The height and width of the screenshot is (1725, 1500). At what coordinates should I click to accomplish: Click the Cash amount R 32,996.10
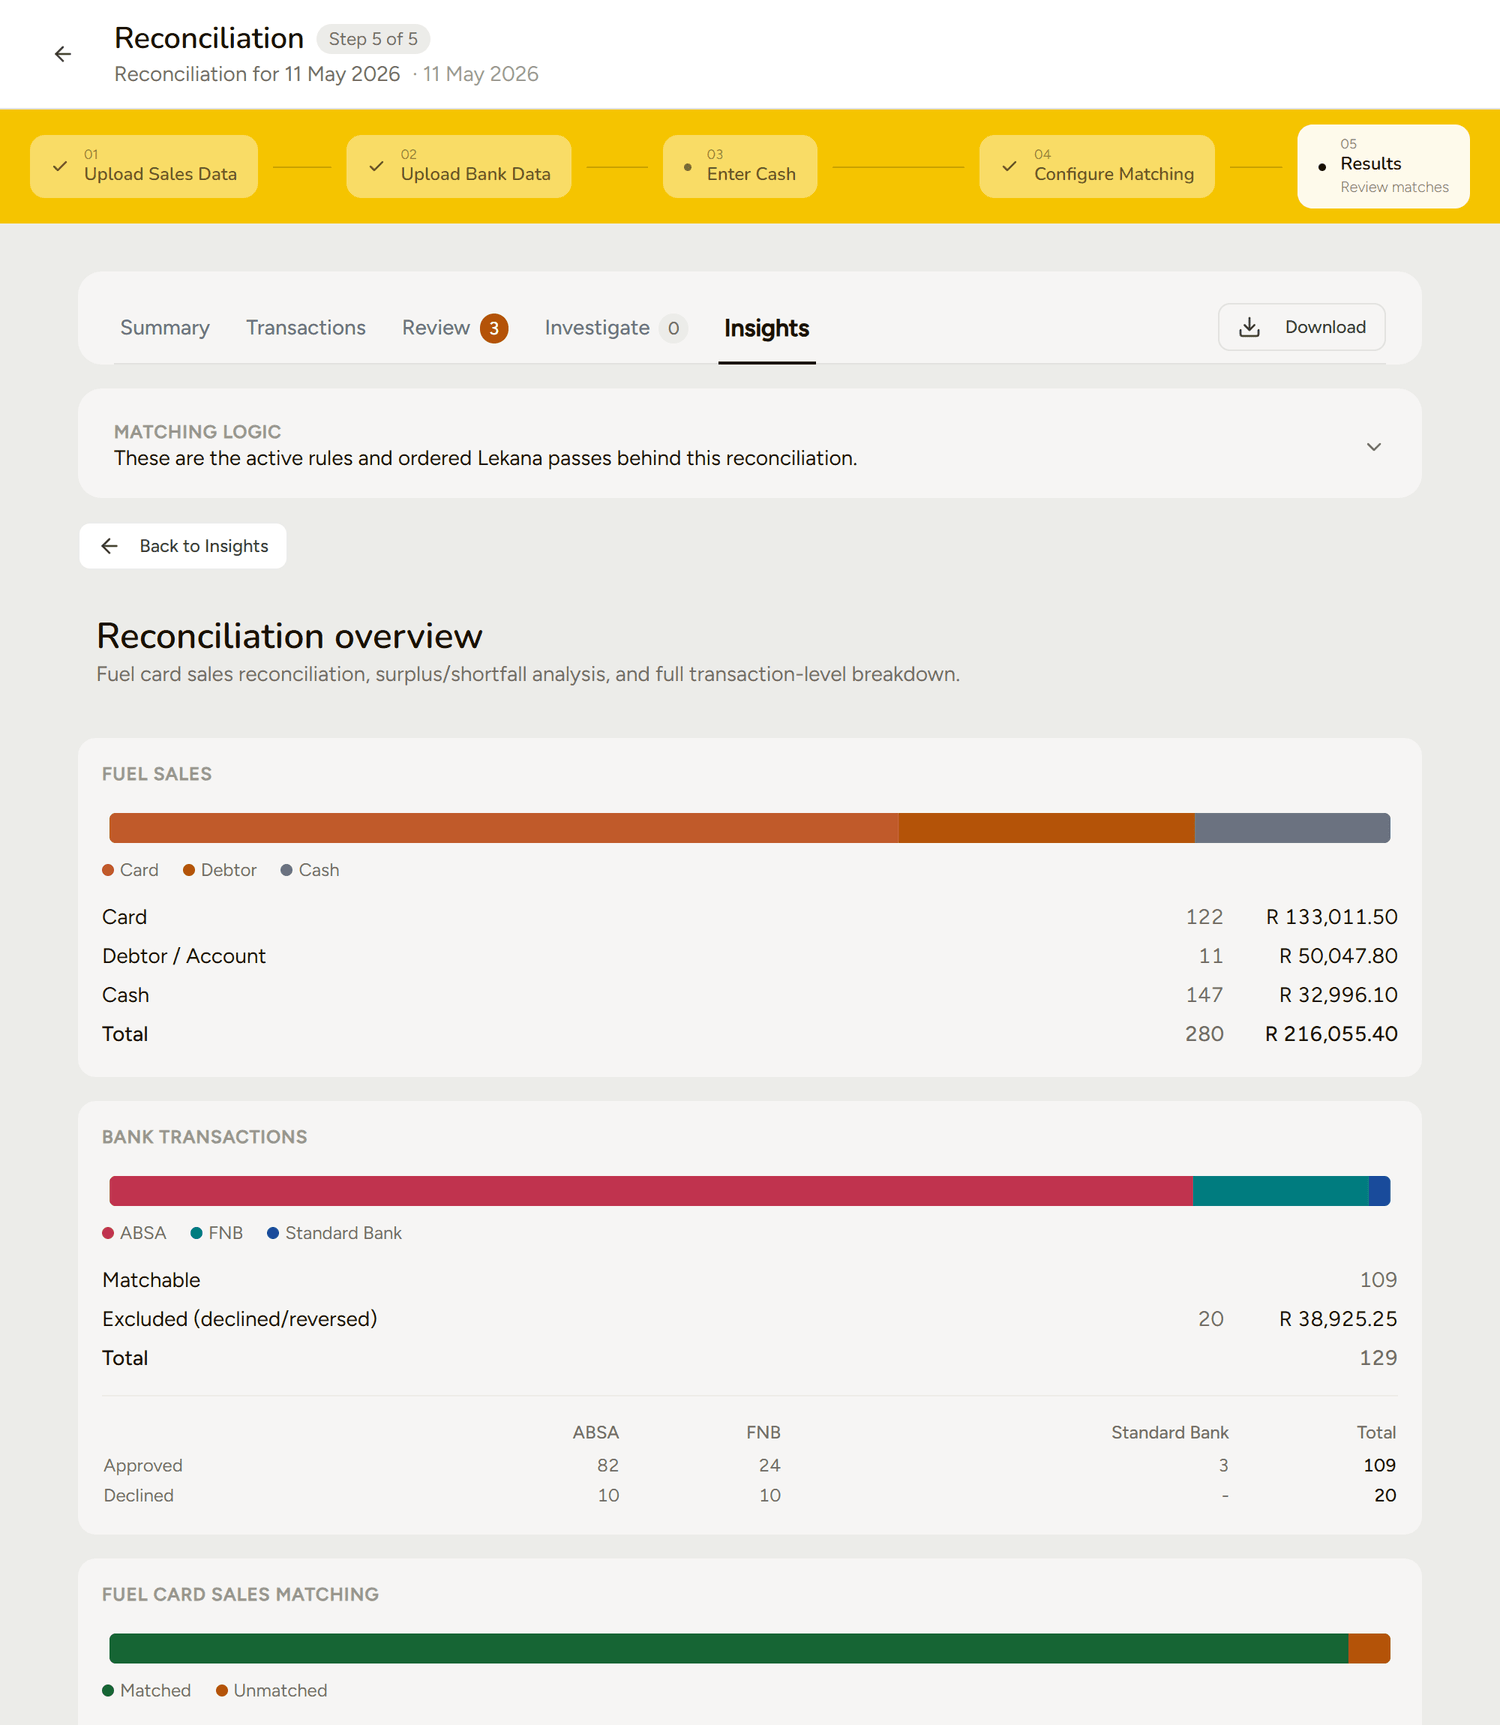(1339, 995)
